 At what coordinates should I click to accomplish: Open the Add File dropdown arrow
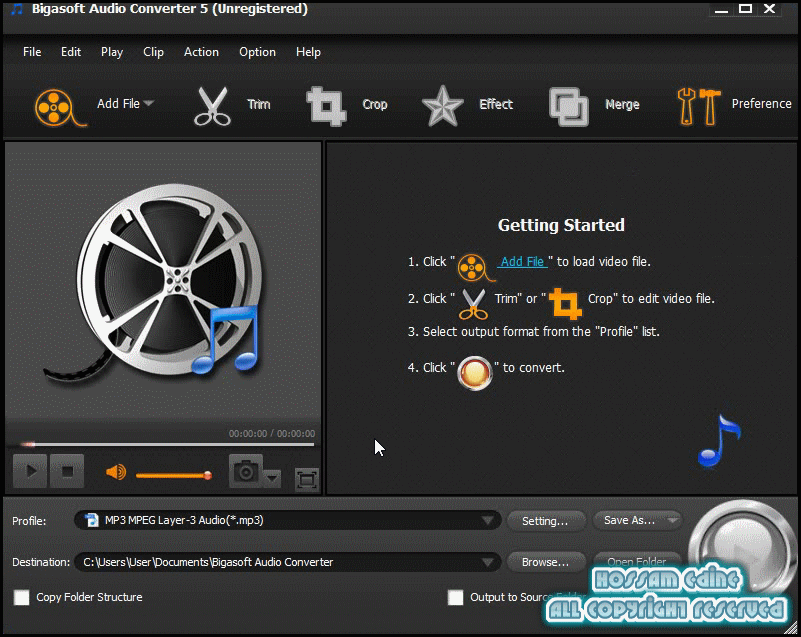click(x=149, y=103)
